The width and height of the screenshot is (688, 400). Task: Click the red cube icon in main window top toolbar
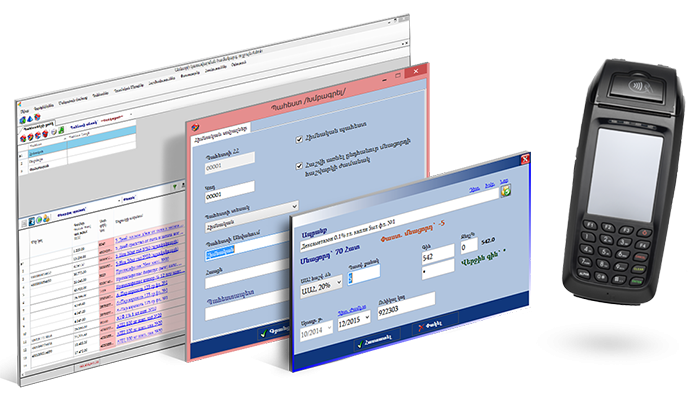(x=37, y=117)
